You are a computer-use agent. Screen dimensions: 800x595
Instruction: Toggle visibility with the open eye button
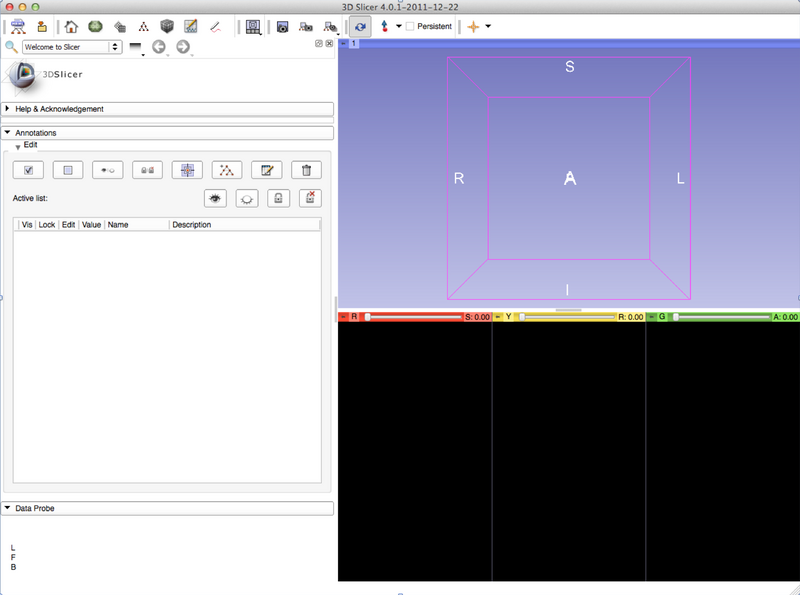click(214, 199)
